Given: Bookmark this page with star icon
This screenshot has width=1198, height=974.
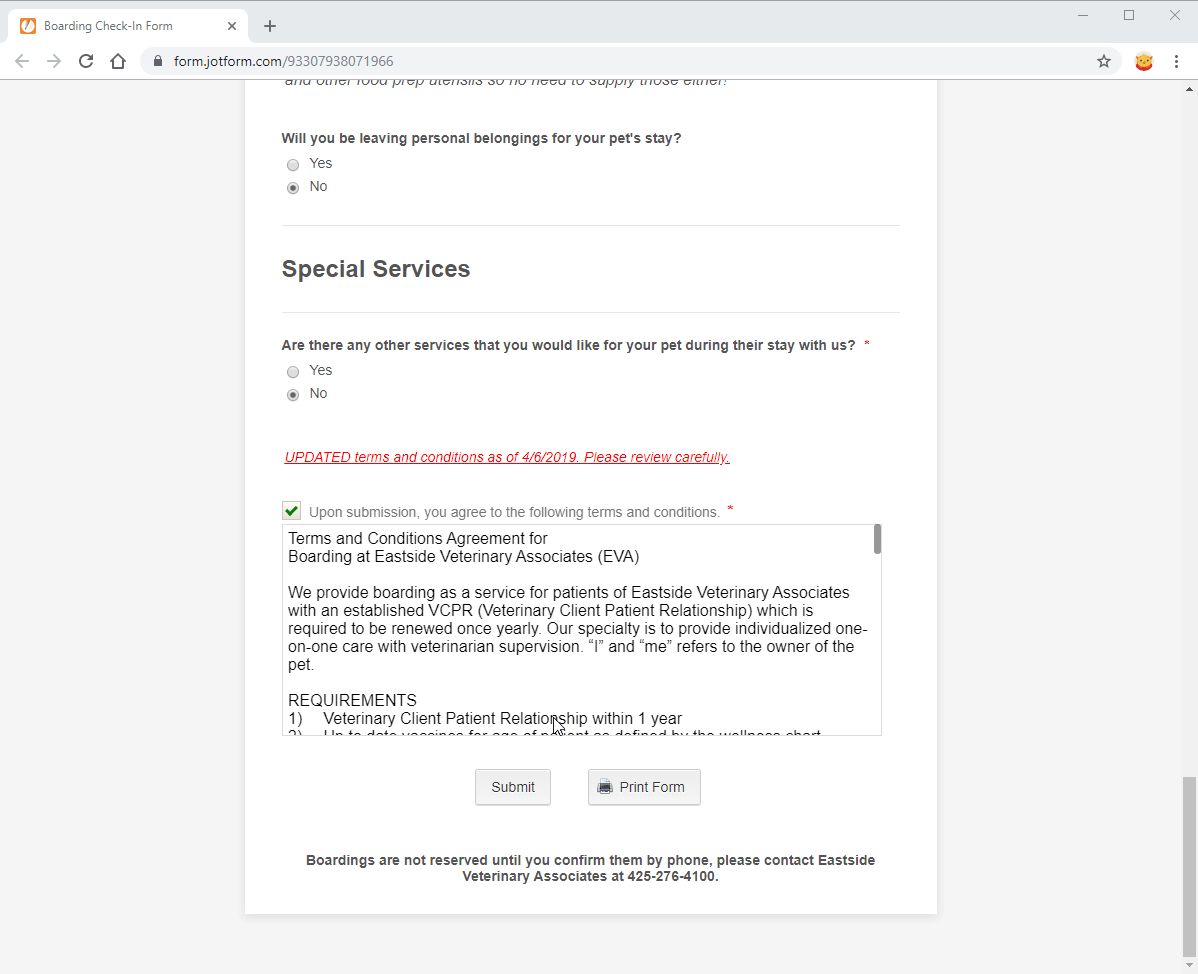Looking at the screenshot, I should 1104,61.
